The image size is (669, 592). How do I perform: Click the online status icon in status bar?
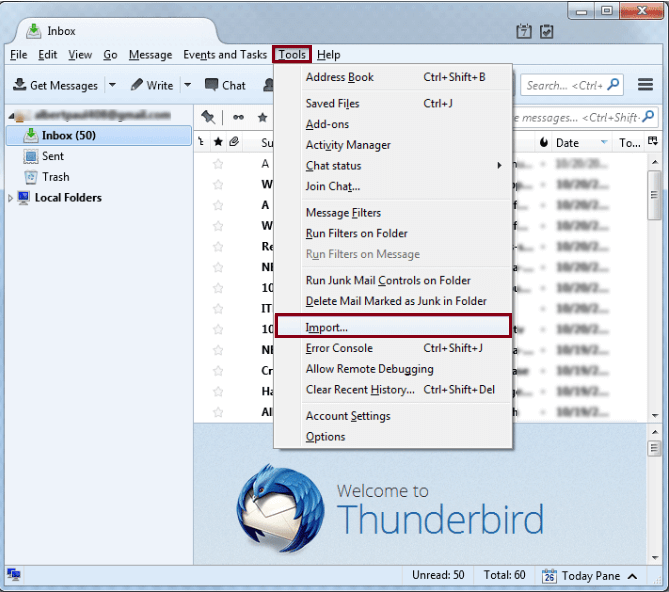tap(14, 575)
